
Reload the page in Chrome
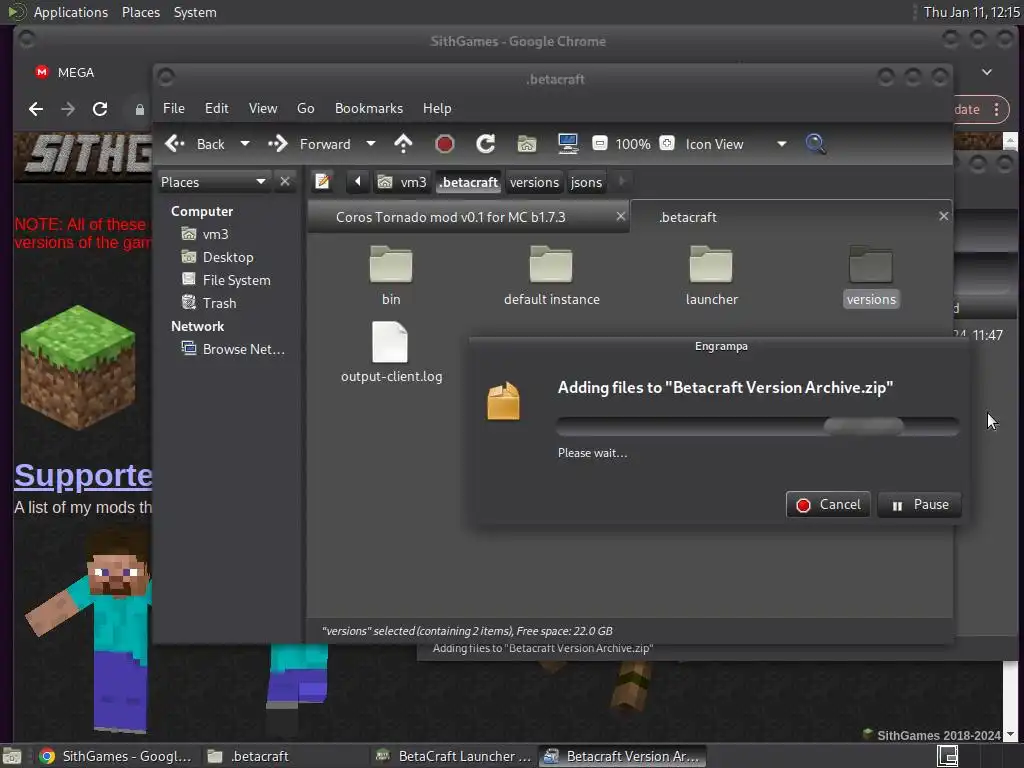coord(100,109)
